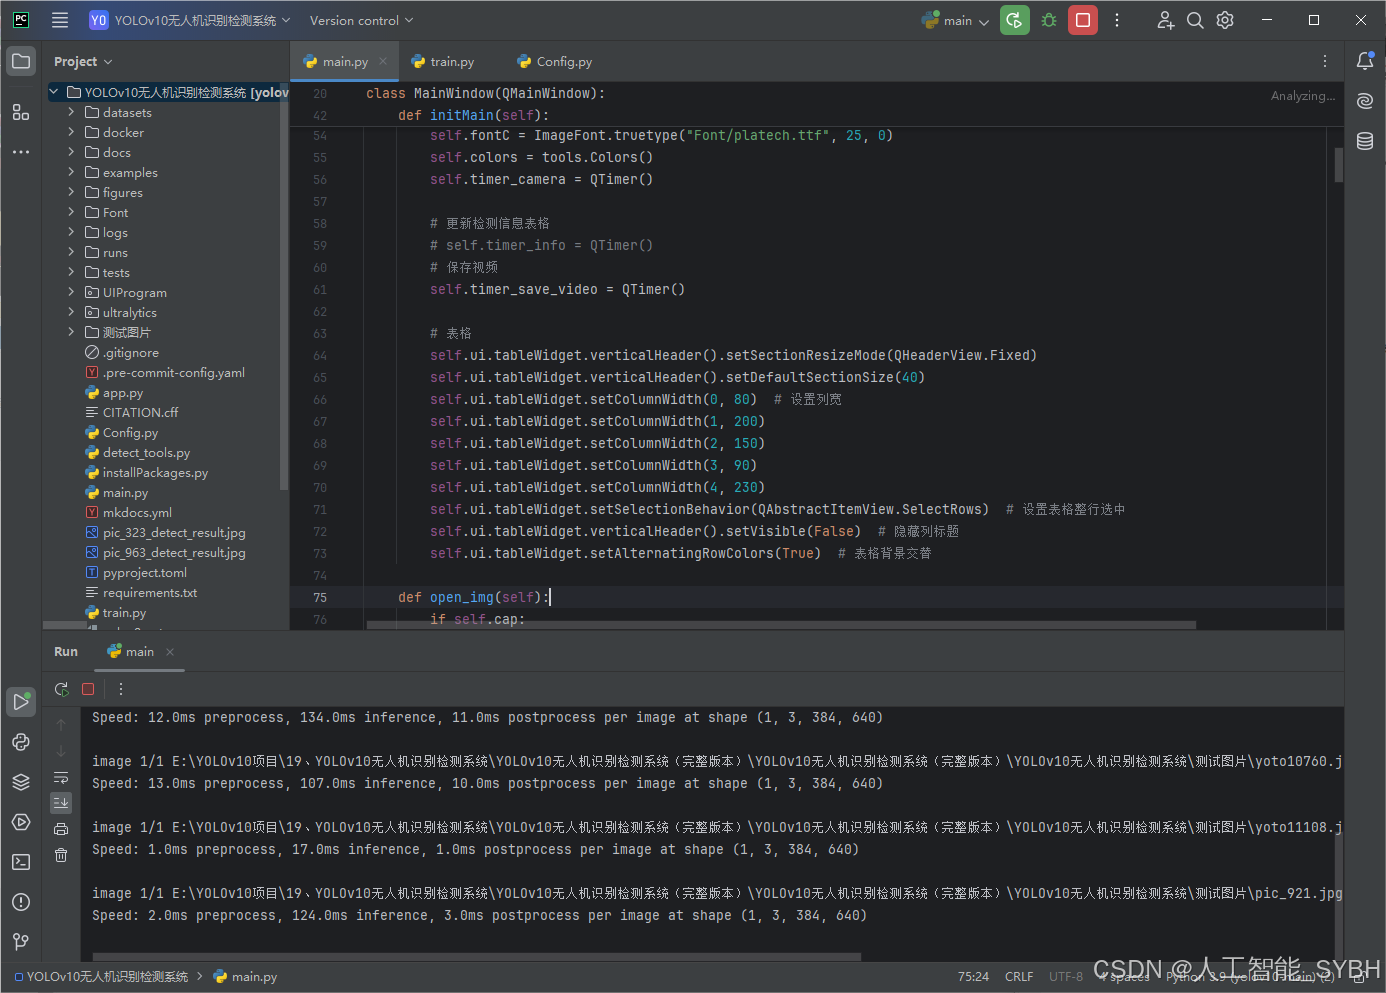Click the Debug bug icon

point(1049,20)
